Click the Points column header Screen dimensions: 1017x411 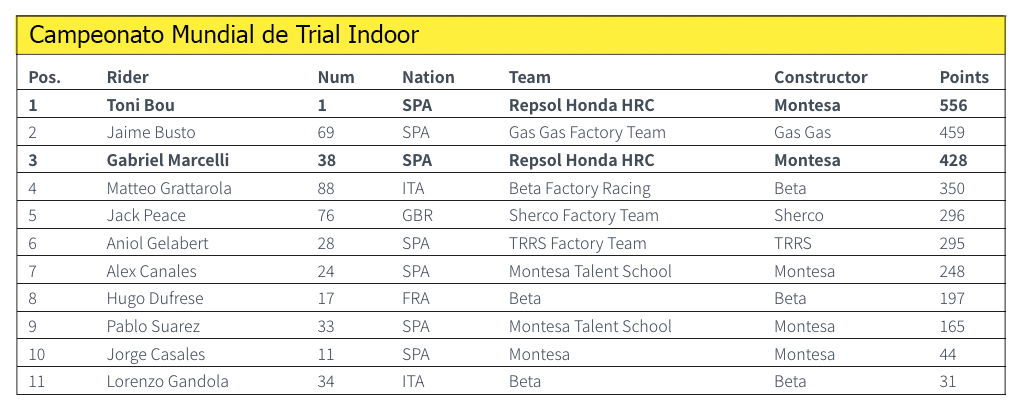964,77
